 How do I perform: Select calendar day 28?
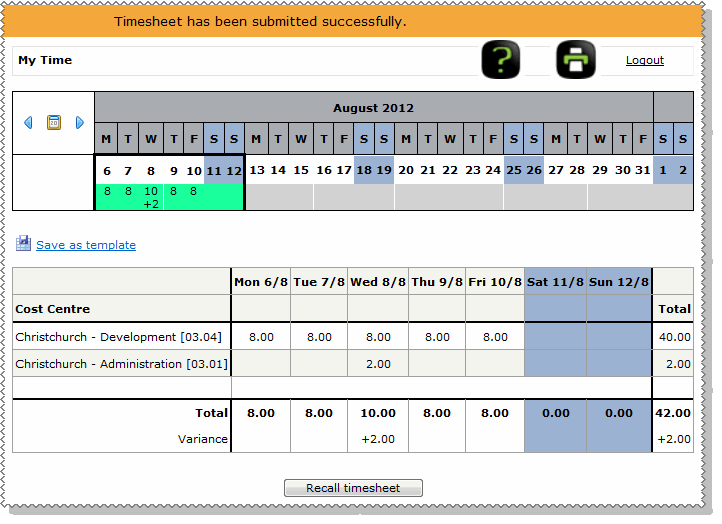click(x=577, y=170)
